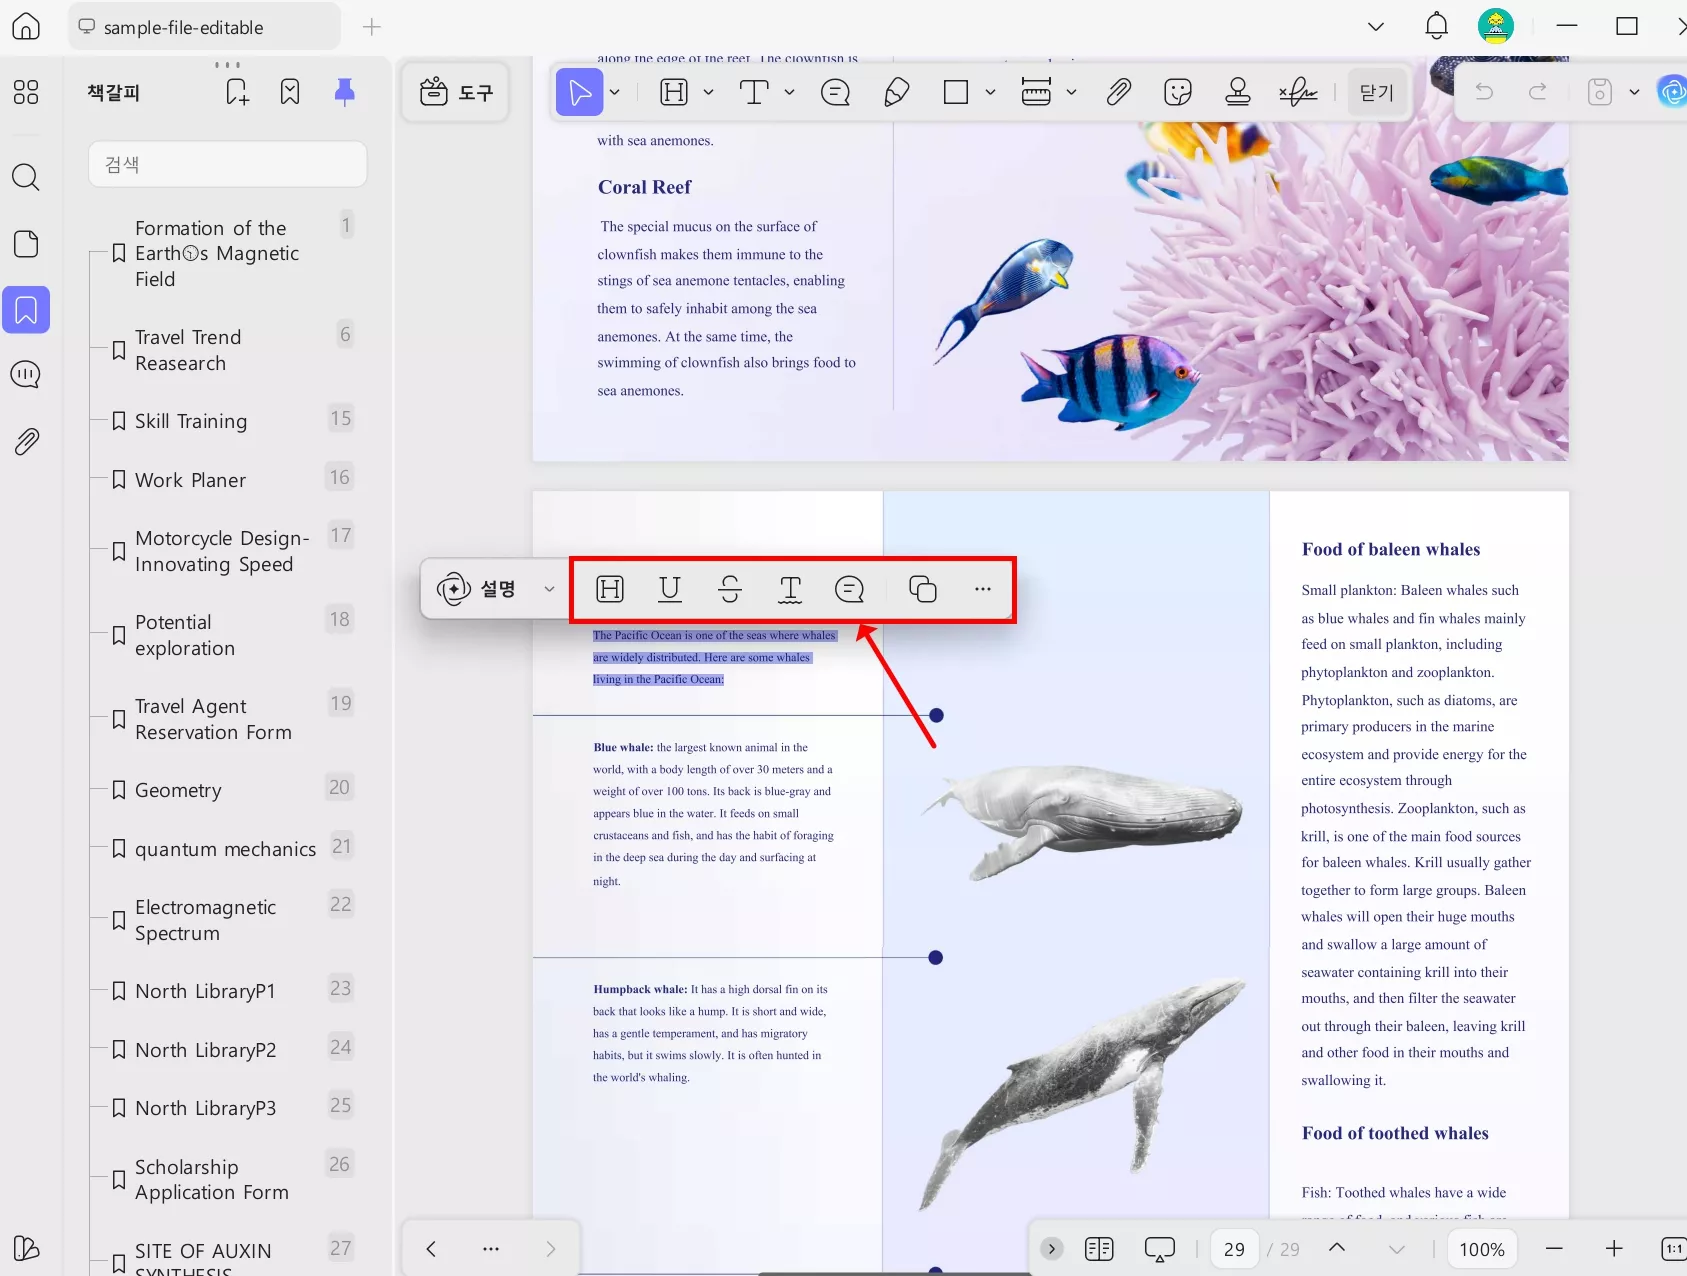The image size is (1687, 1276).
Task: Click the highlight icon in floating toolbar
Action: [610, 589]
